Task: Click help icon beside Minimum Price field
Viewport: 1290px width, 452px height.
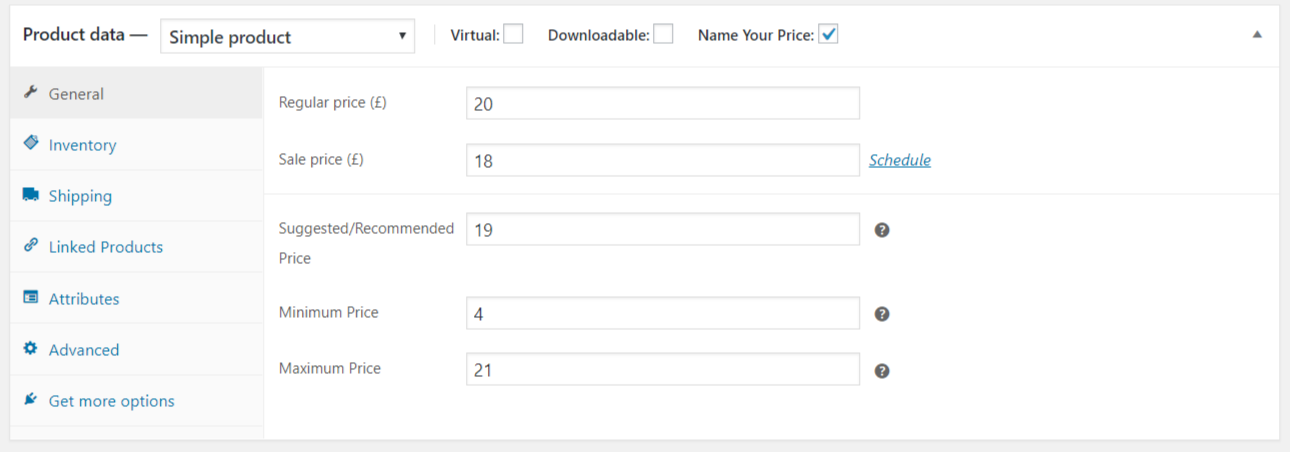Action: pos(882,314)
